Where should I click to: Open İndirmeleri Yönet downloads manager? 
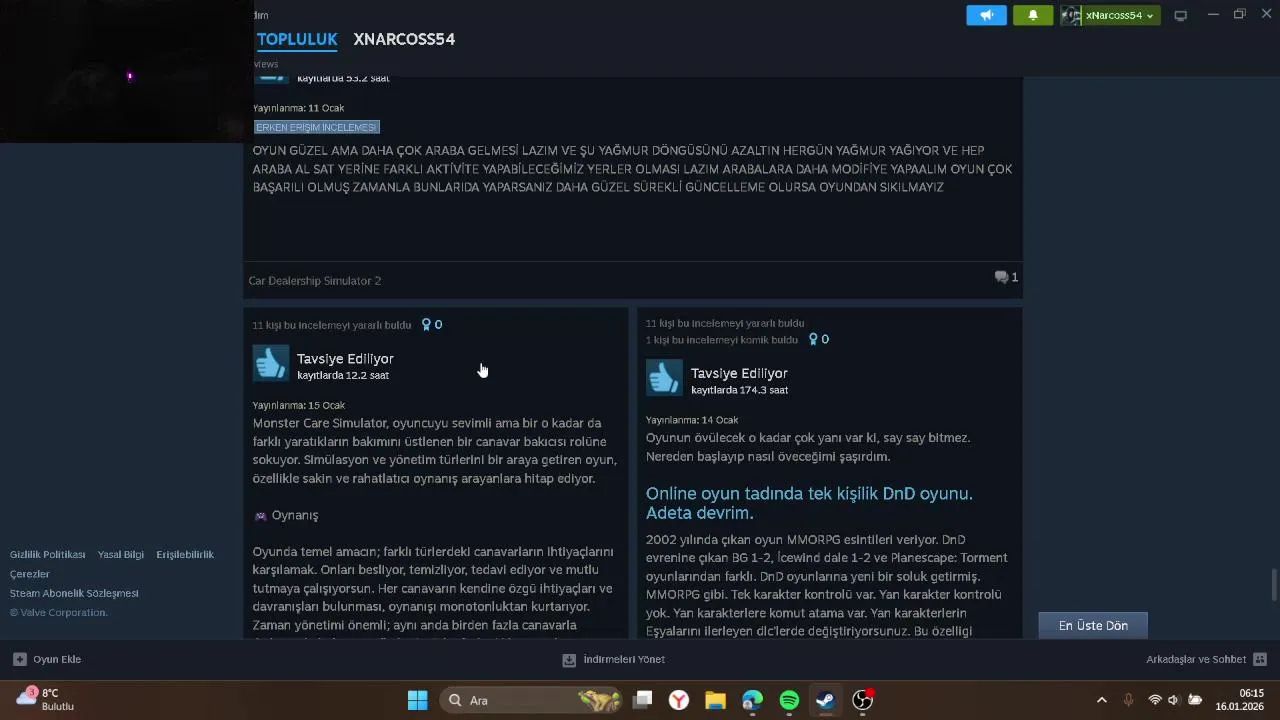coord(624,659)
